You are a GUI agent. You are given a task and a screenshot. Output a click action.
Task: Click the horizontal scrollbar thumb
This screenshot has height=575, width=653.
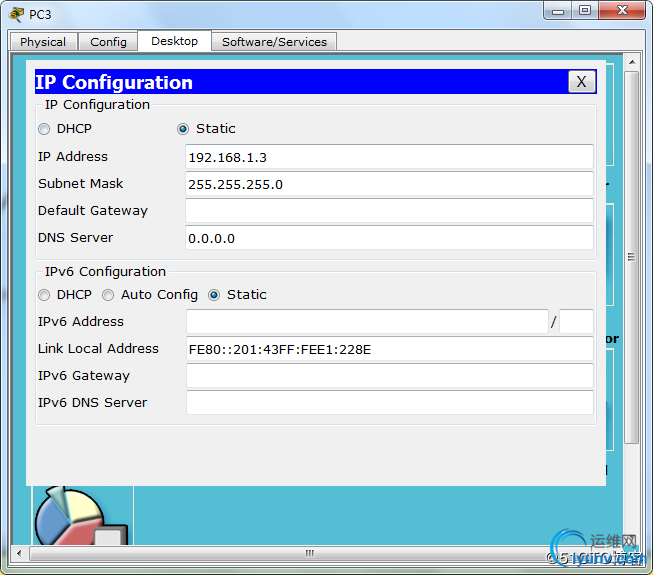[x=309, y=553]
